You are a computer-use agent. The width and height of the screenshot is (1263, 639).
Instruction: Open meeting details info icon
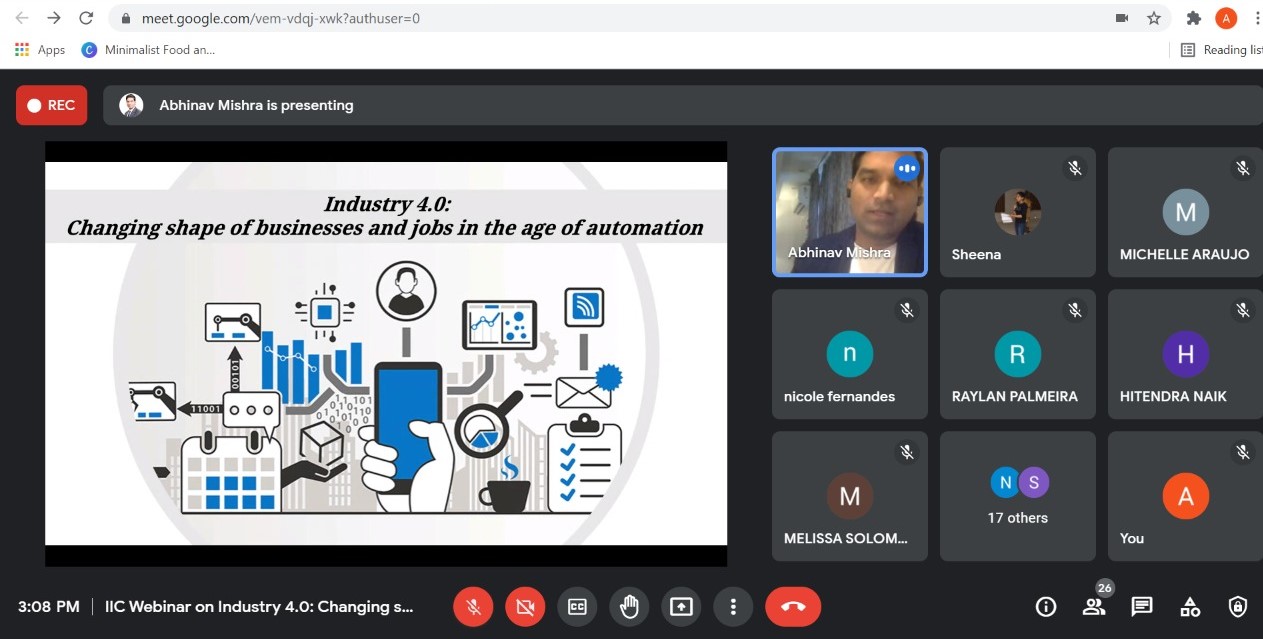point(1046,606)
